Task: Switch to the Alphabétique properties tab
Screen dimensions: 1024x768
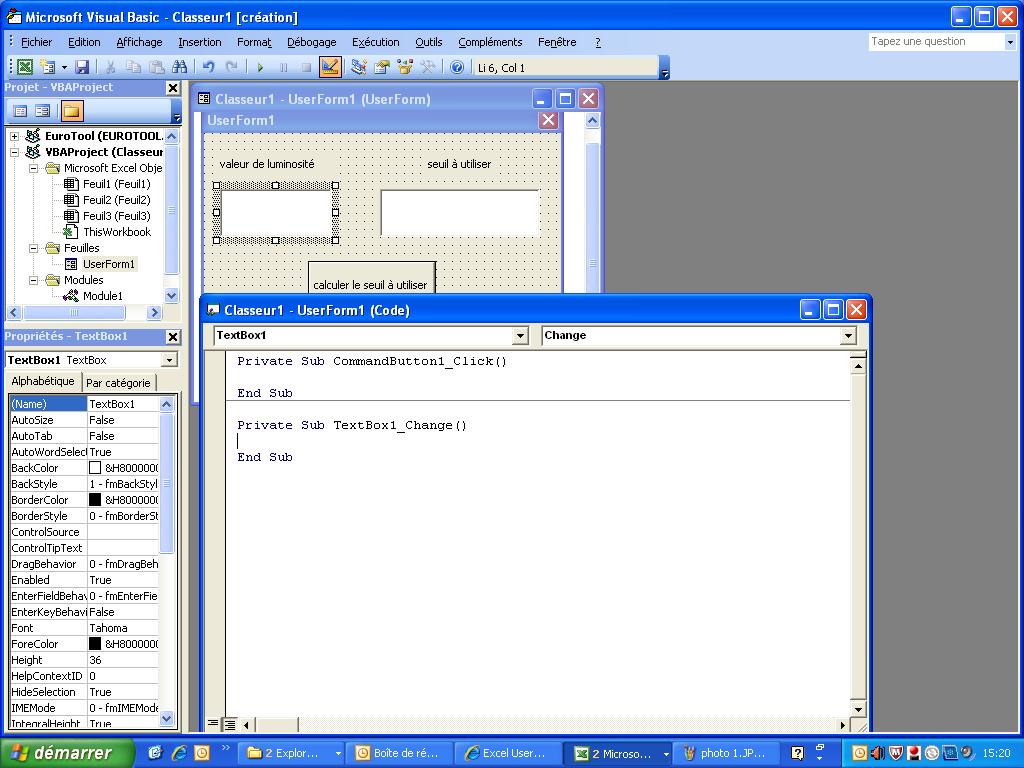Action: 43,381
